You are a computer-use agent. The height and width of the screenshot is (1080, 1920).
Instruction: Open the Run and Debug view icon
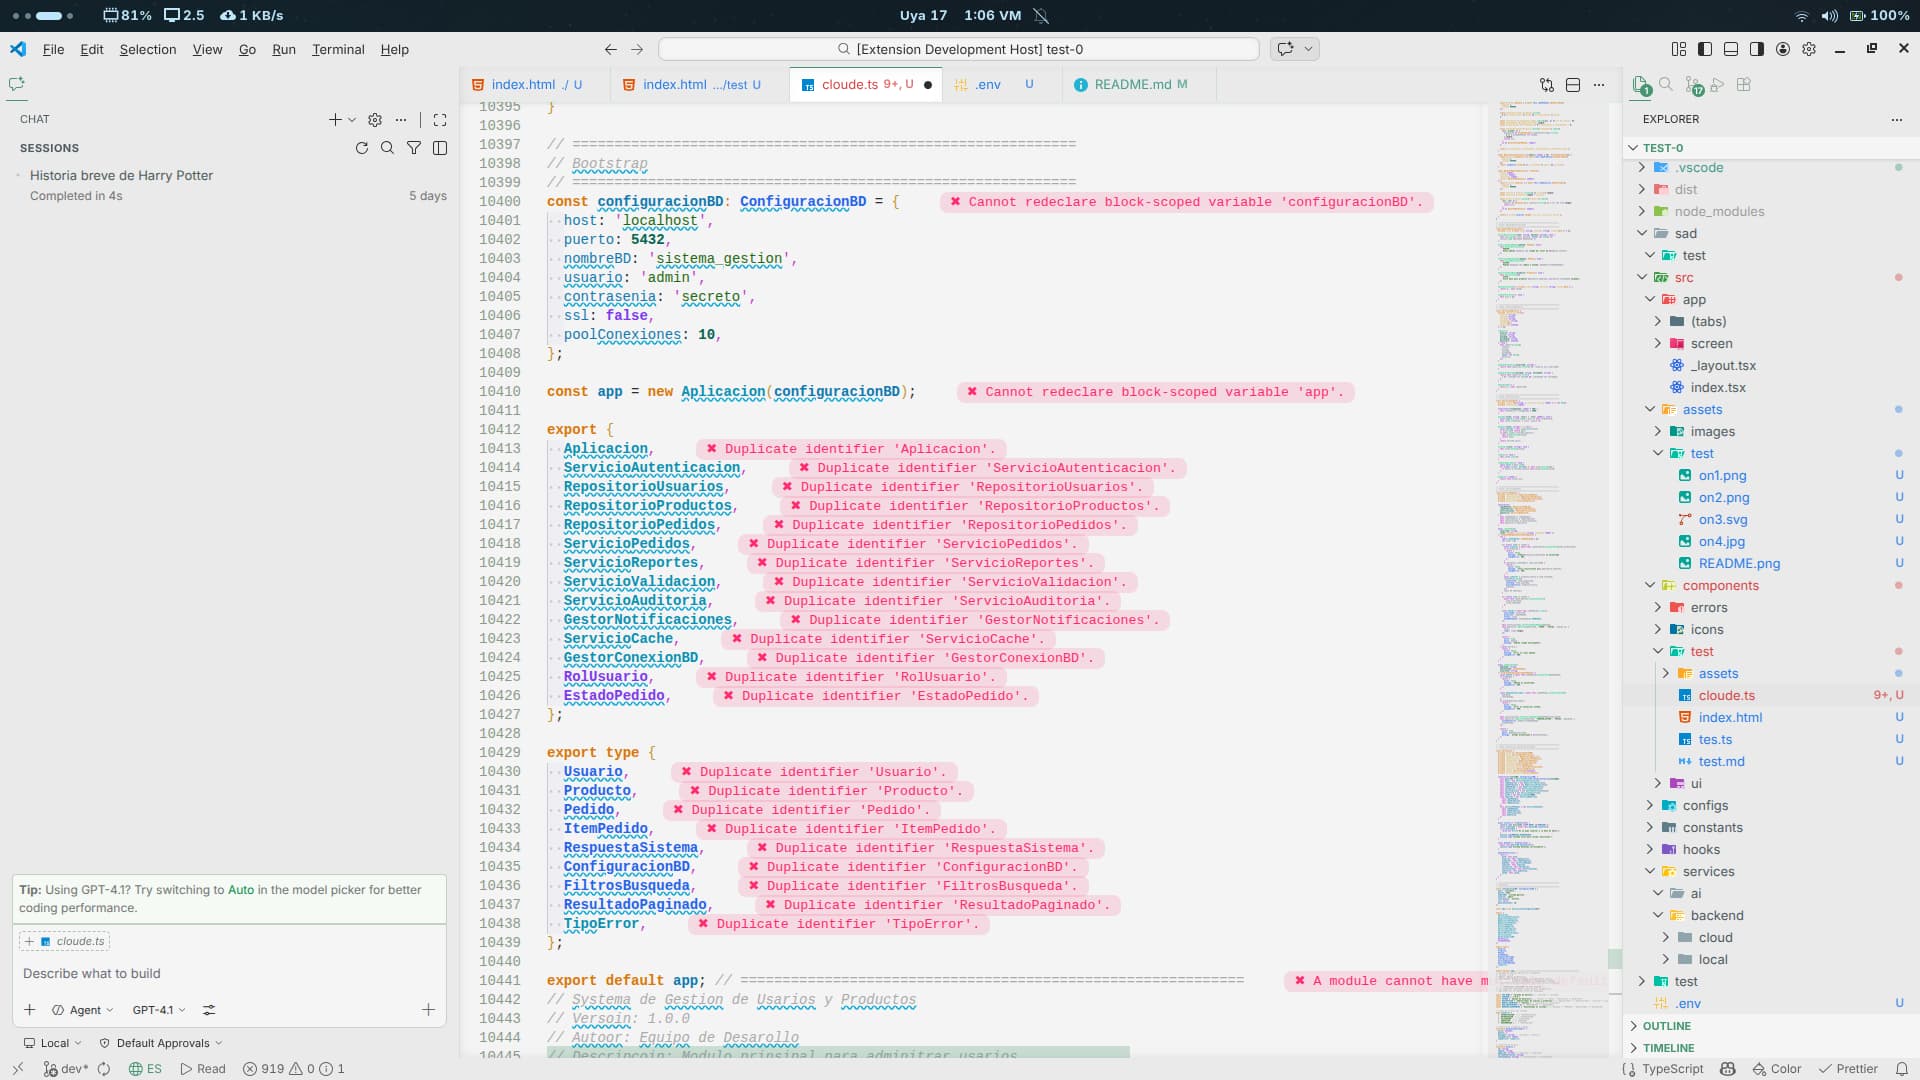click(1718, 85)
